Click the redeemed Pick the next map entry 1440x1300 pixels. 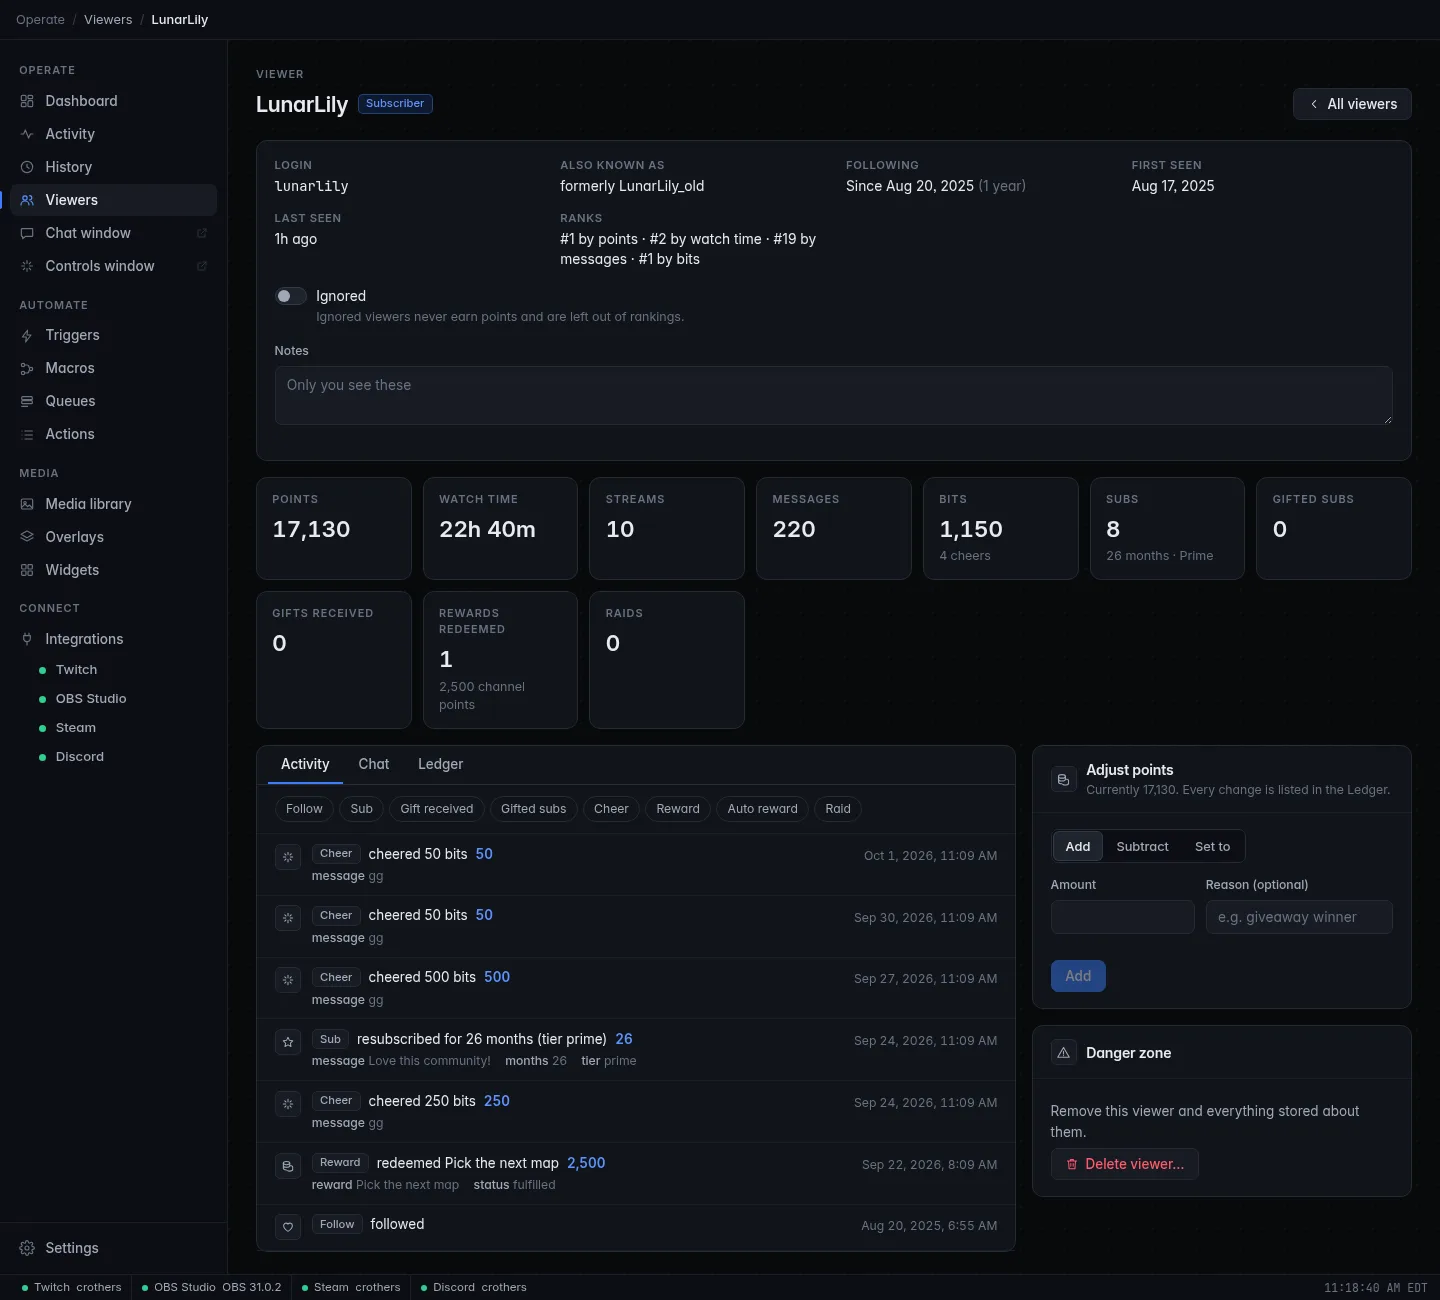pos(636,1173)
